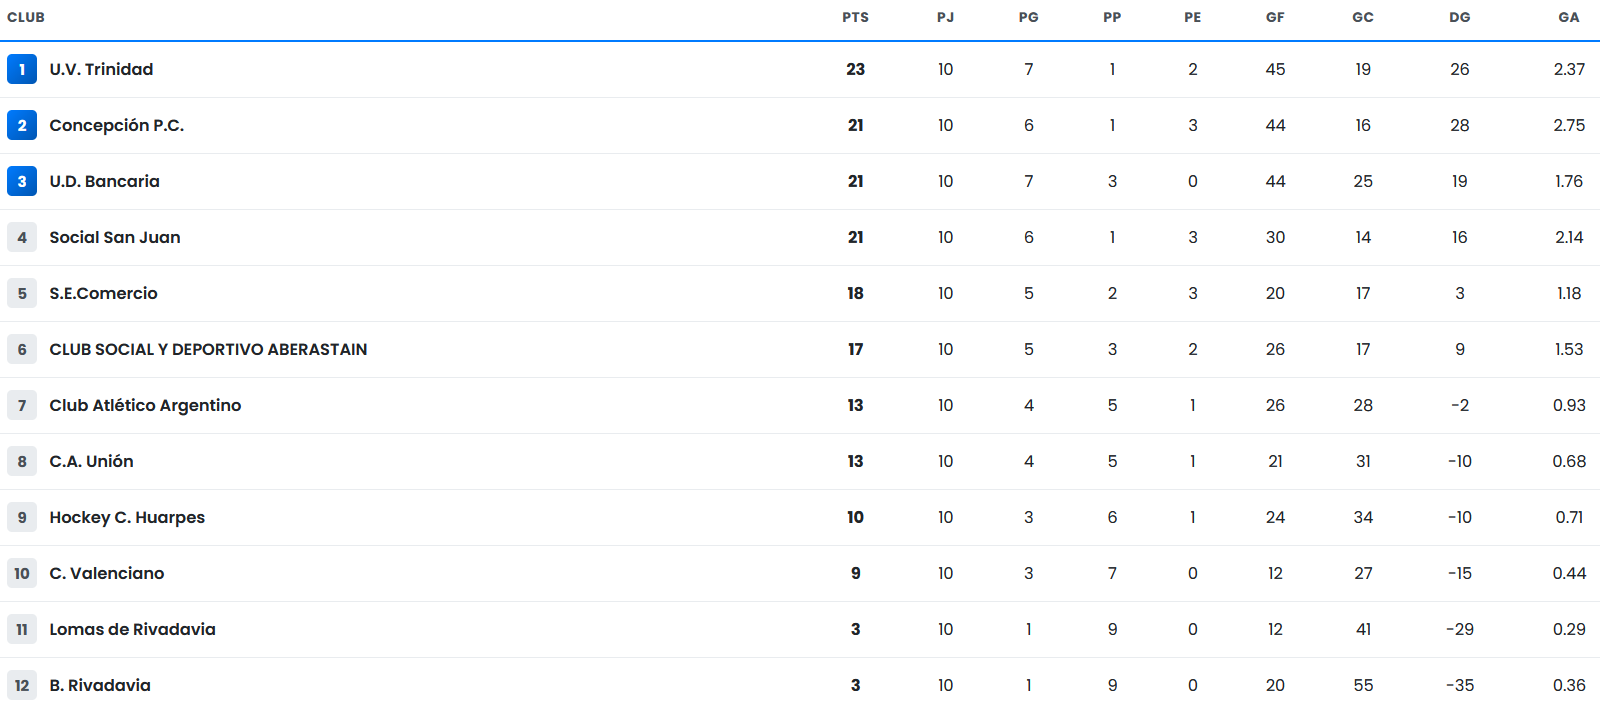The image size is (1600, 702).
Task: Click the gray position 9 badge
Action: click(22, 517)
